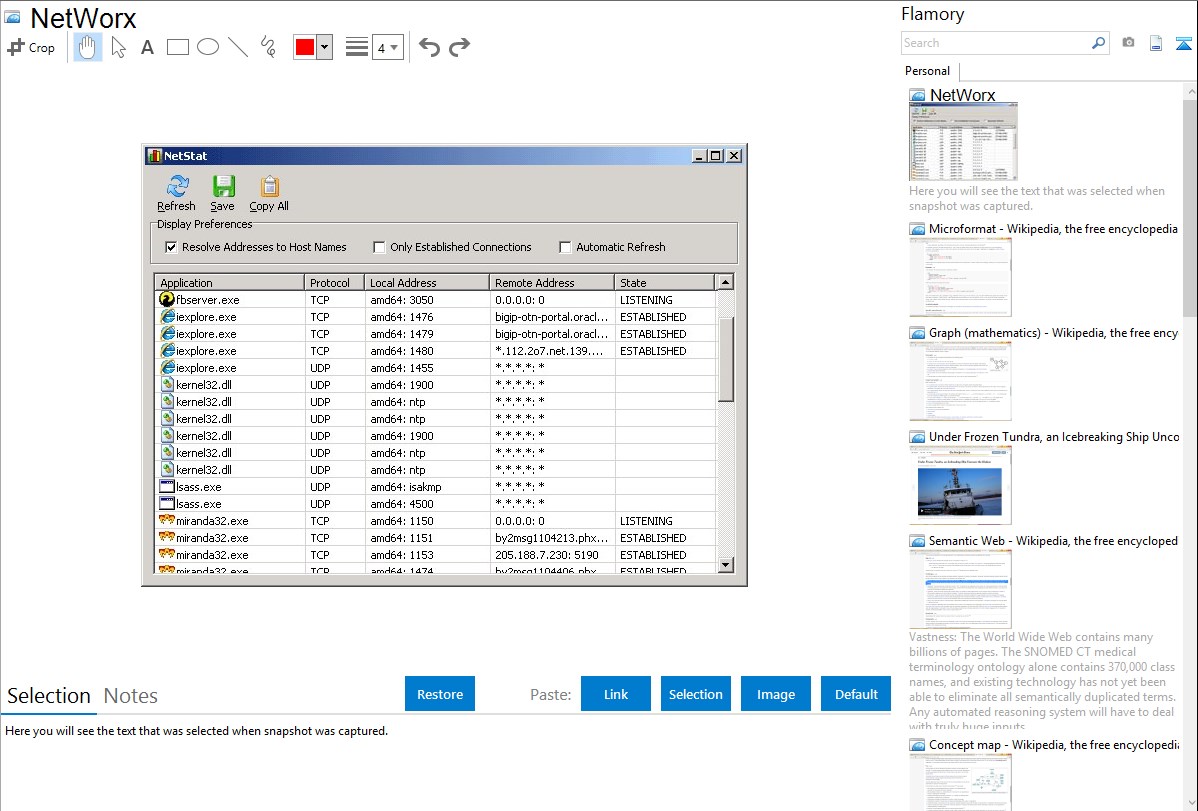This screenshot has width=1198, height=811.
Task: Click the camera capture icon in Flamory
Action: point(1128,43)
